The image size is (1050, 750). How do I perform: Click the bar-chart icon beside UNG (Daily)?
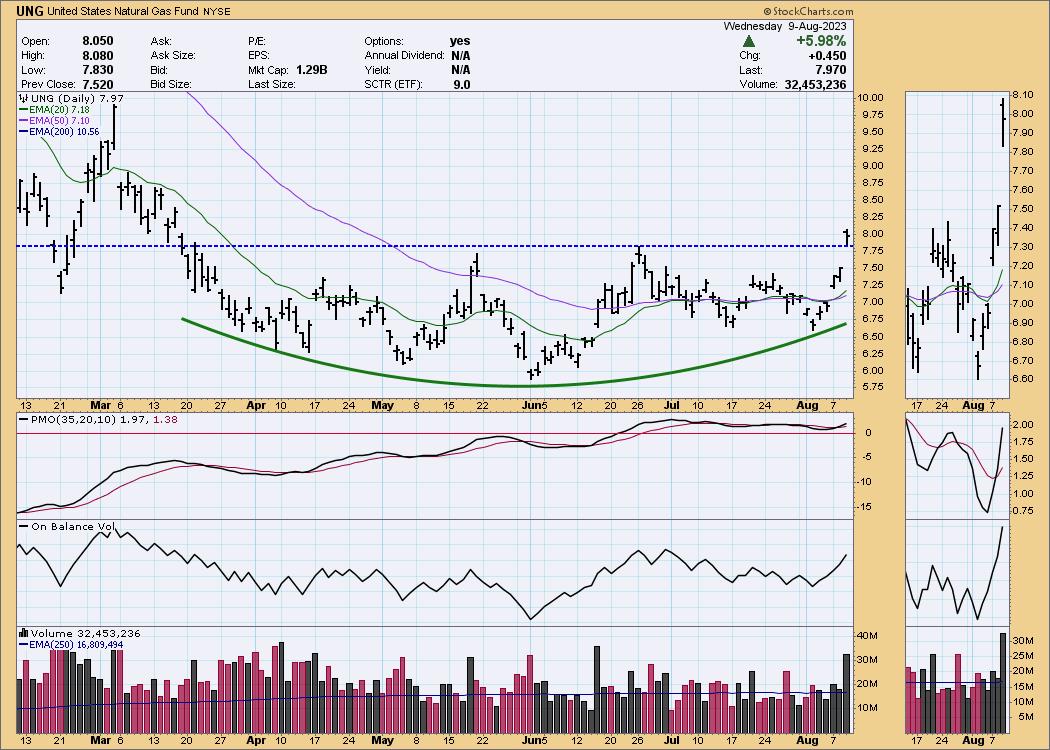tap(23, 98)
